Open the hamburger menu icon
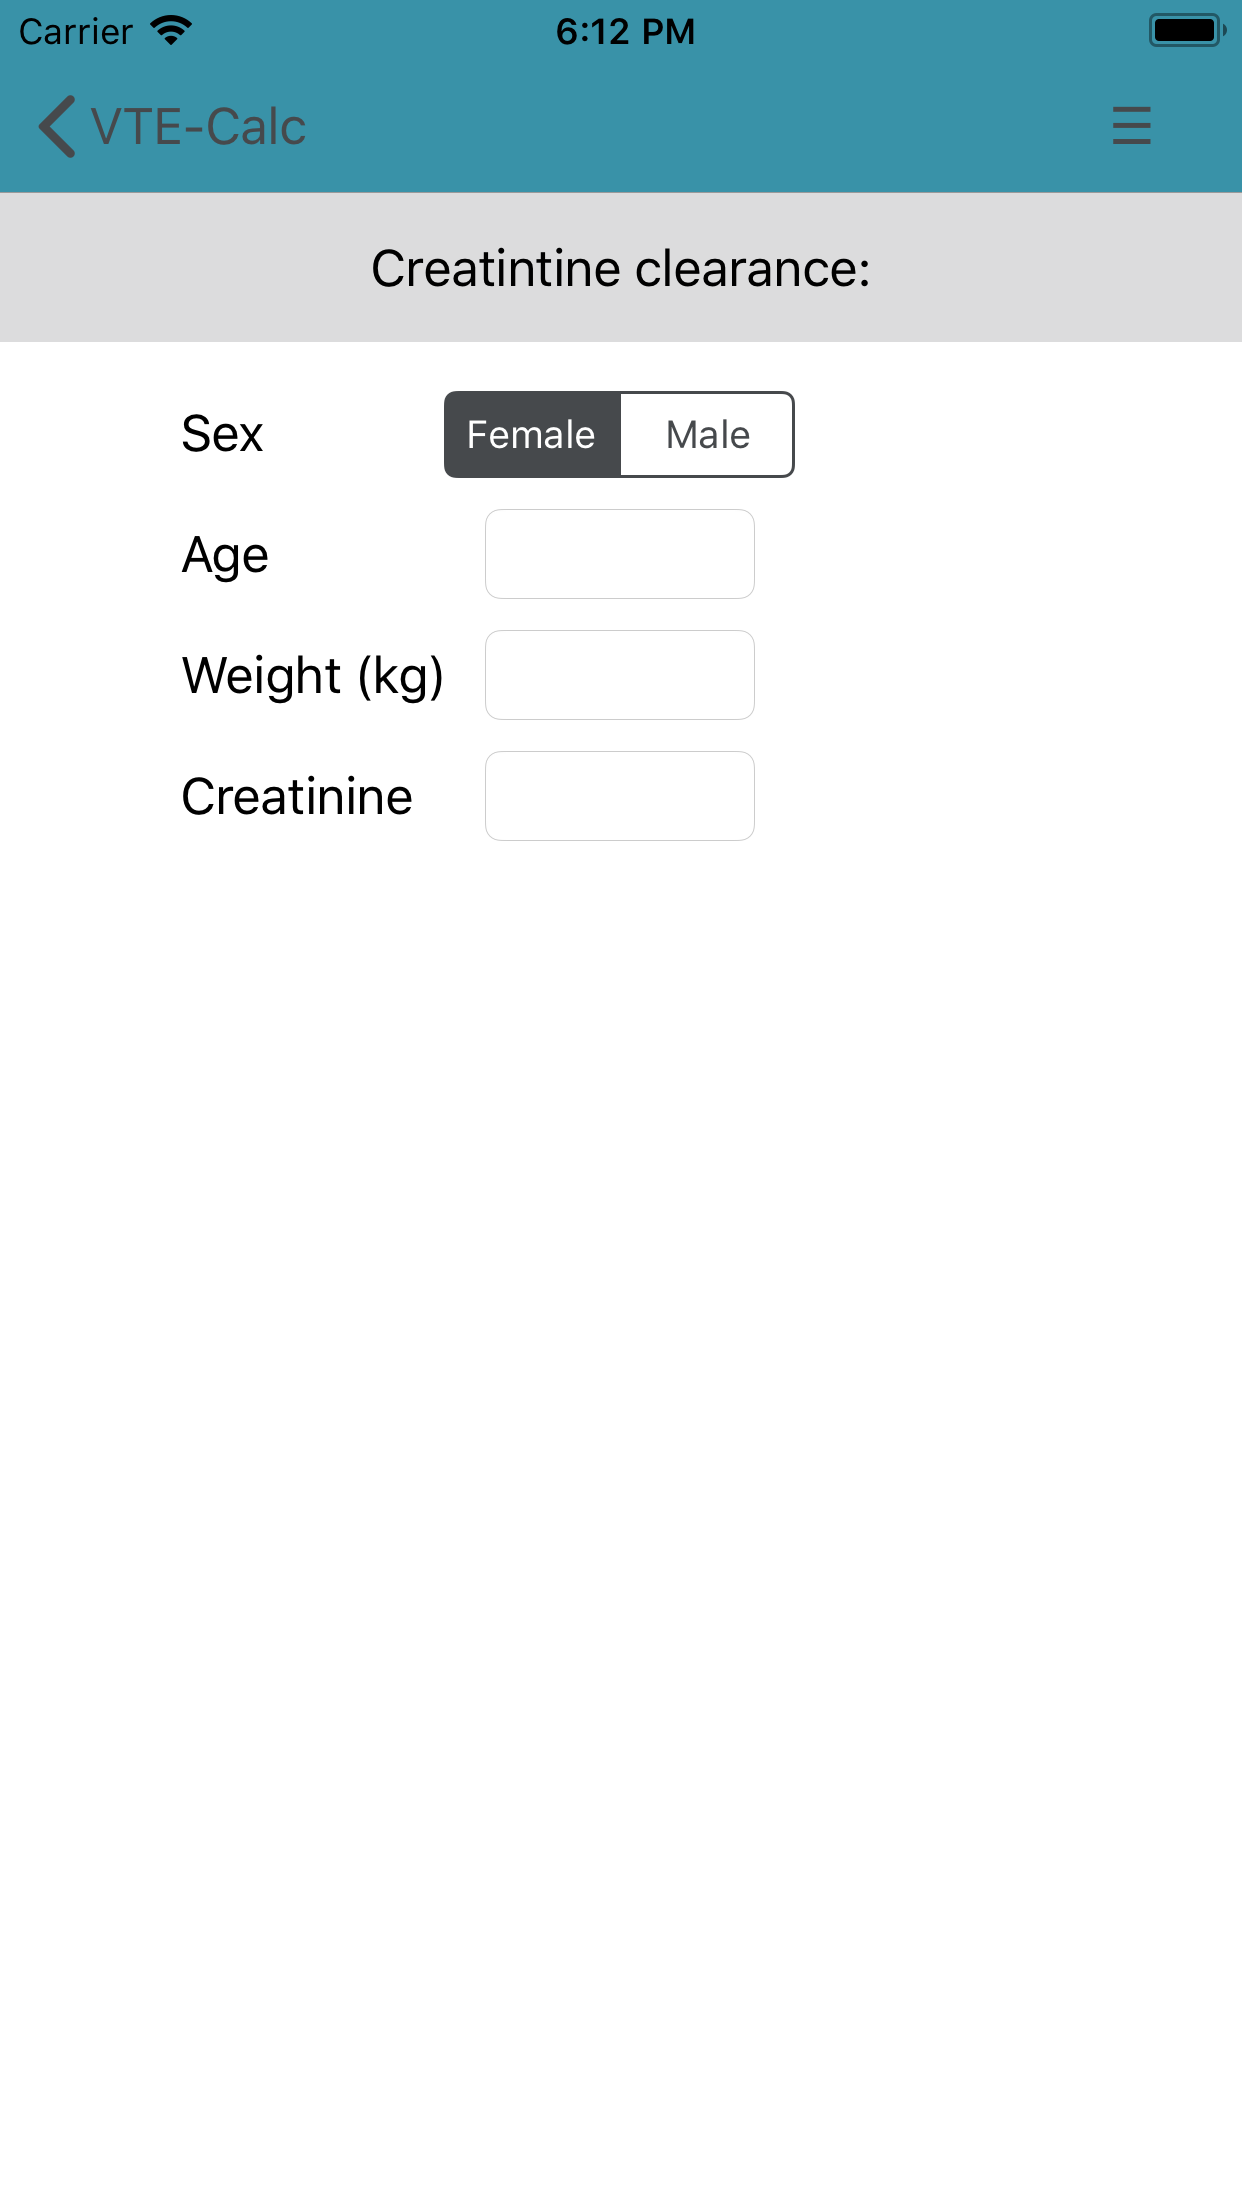Image resolution: width=1242 pixels, height=2208 pixels. click(1131, 126)
